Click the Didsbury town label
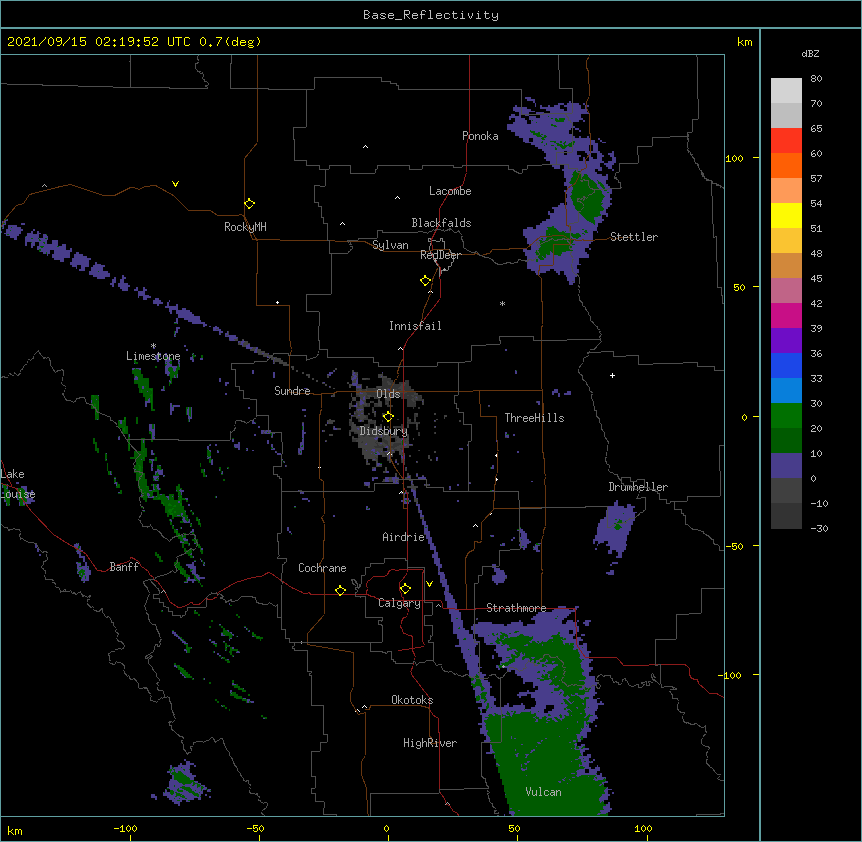Image resolution: width=862 pixels, height=842 pixels. click(x=383, y=431)
